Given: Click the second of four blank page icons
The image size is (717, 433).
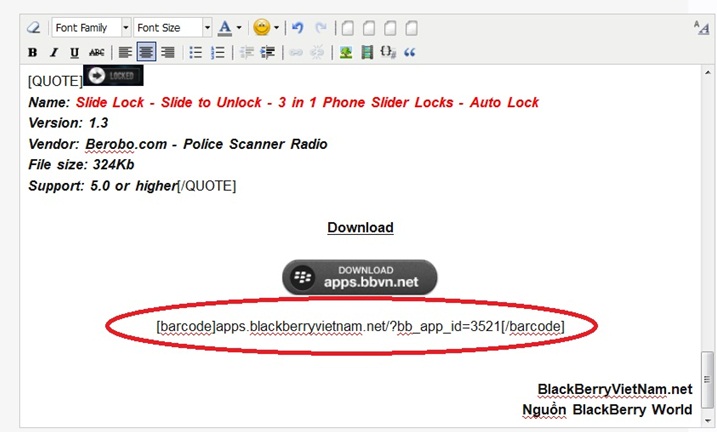Looking at the screenshot, I should click(x=369, y=28).
